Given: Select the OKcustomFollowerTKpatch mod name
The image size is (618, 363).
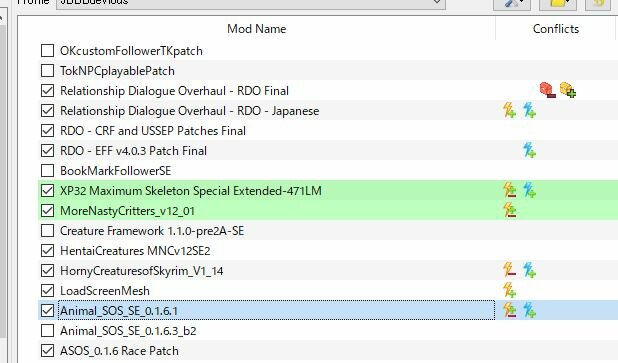Looking at the screenshot, I should pos(131,51).
